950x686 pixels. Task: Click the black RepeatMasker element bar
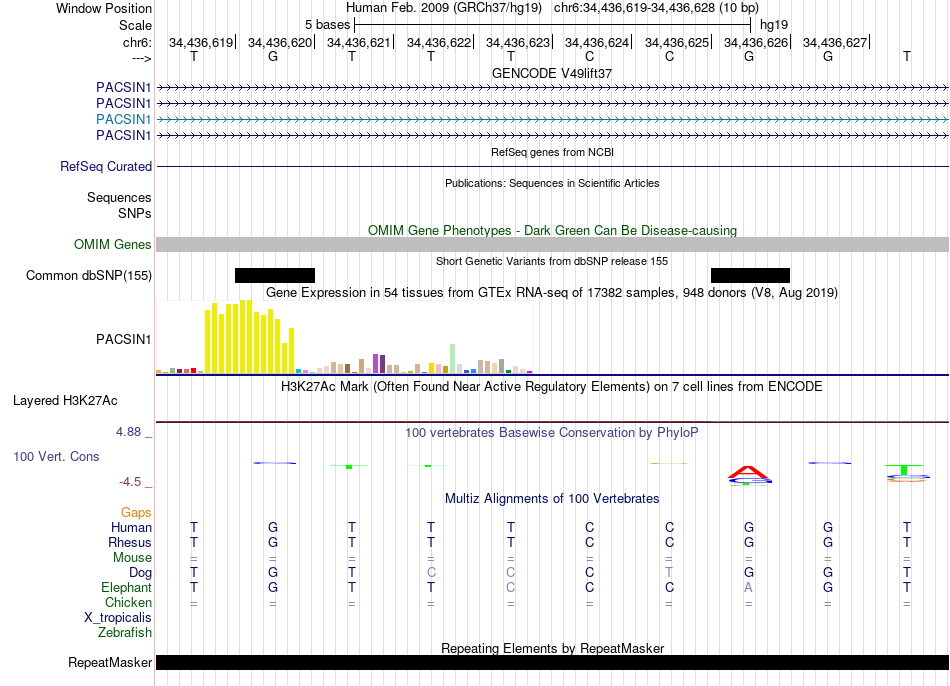[x=553, y=663]
